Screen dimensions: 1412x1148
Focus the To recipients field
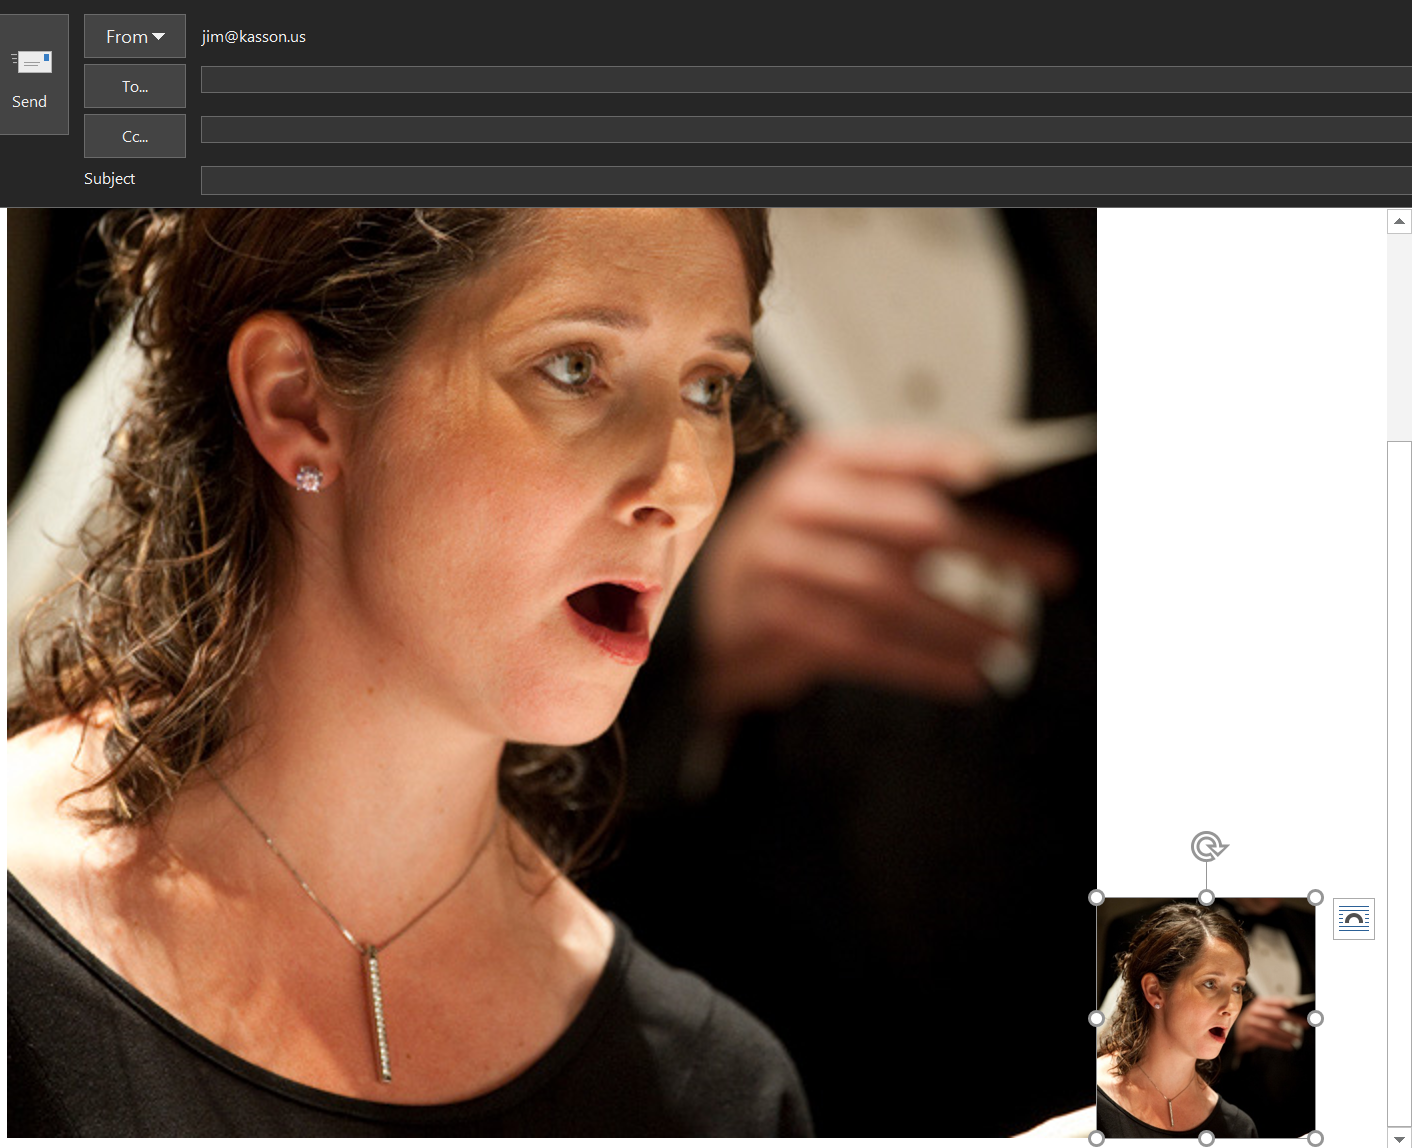tap(806, 80)
